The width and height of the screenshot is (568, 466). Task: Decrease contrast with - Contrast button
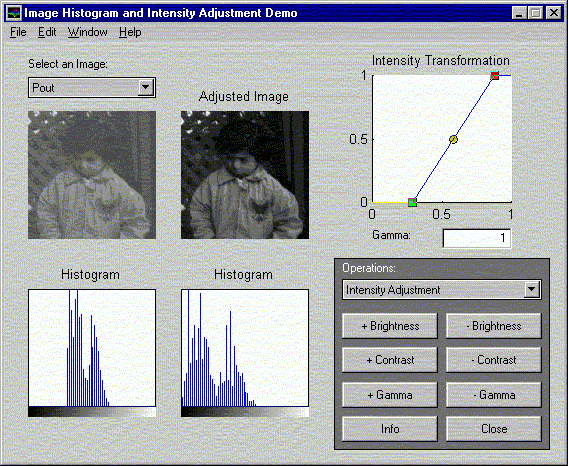tap(494, 360)
